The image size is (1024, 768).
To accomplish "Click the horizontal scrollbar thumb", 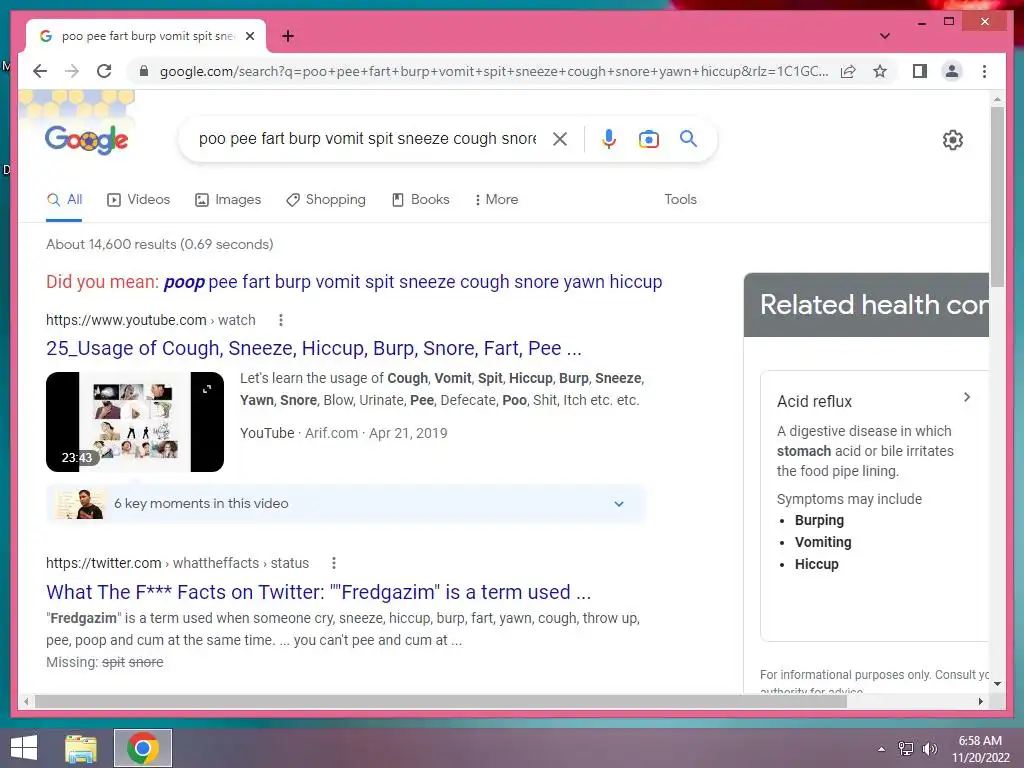I will [x=441, y=701].
